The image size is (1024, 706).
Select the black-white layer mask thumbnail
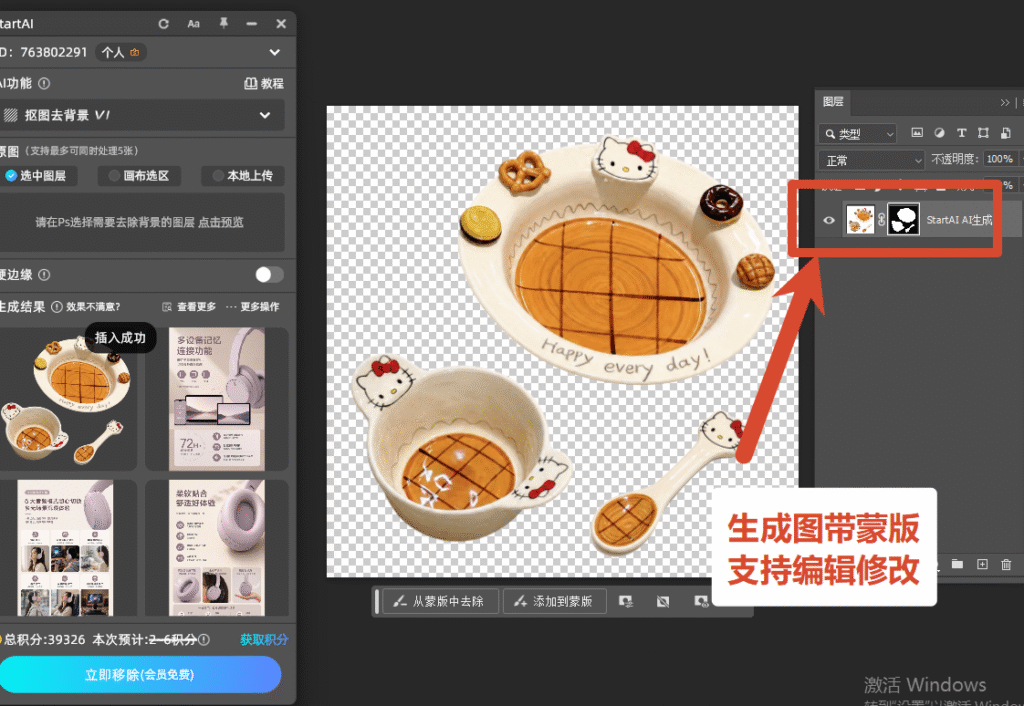[904, 219]
